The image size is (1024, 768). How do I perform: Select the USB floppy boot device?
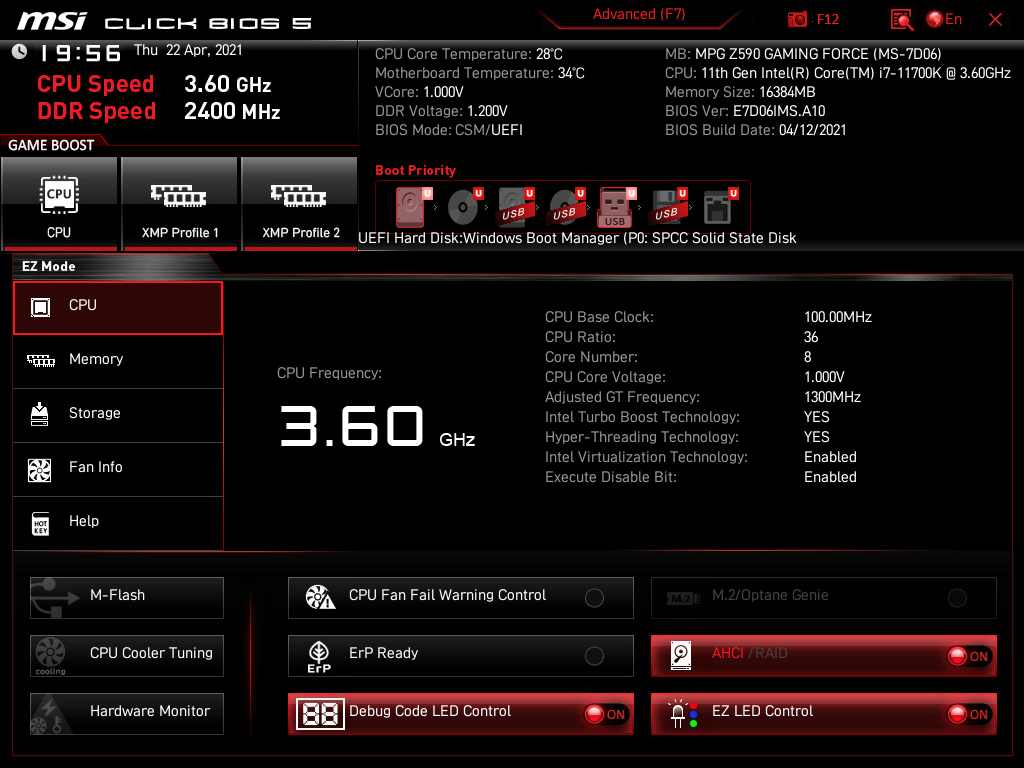(x=667, y=206)
